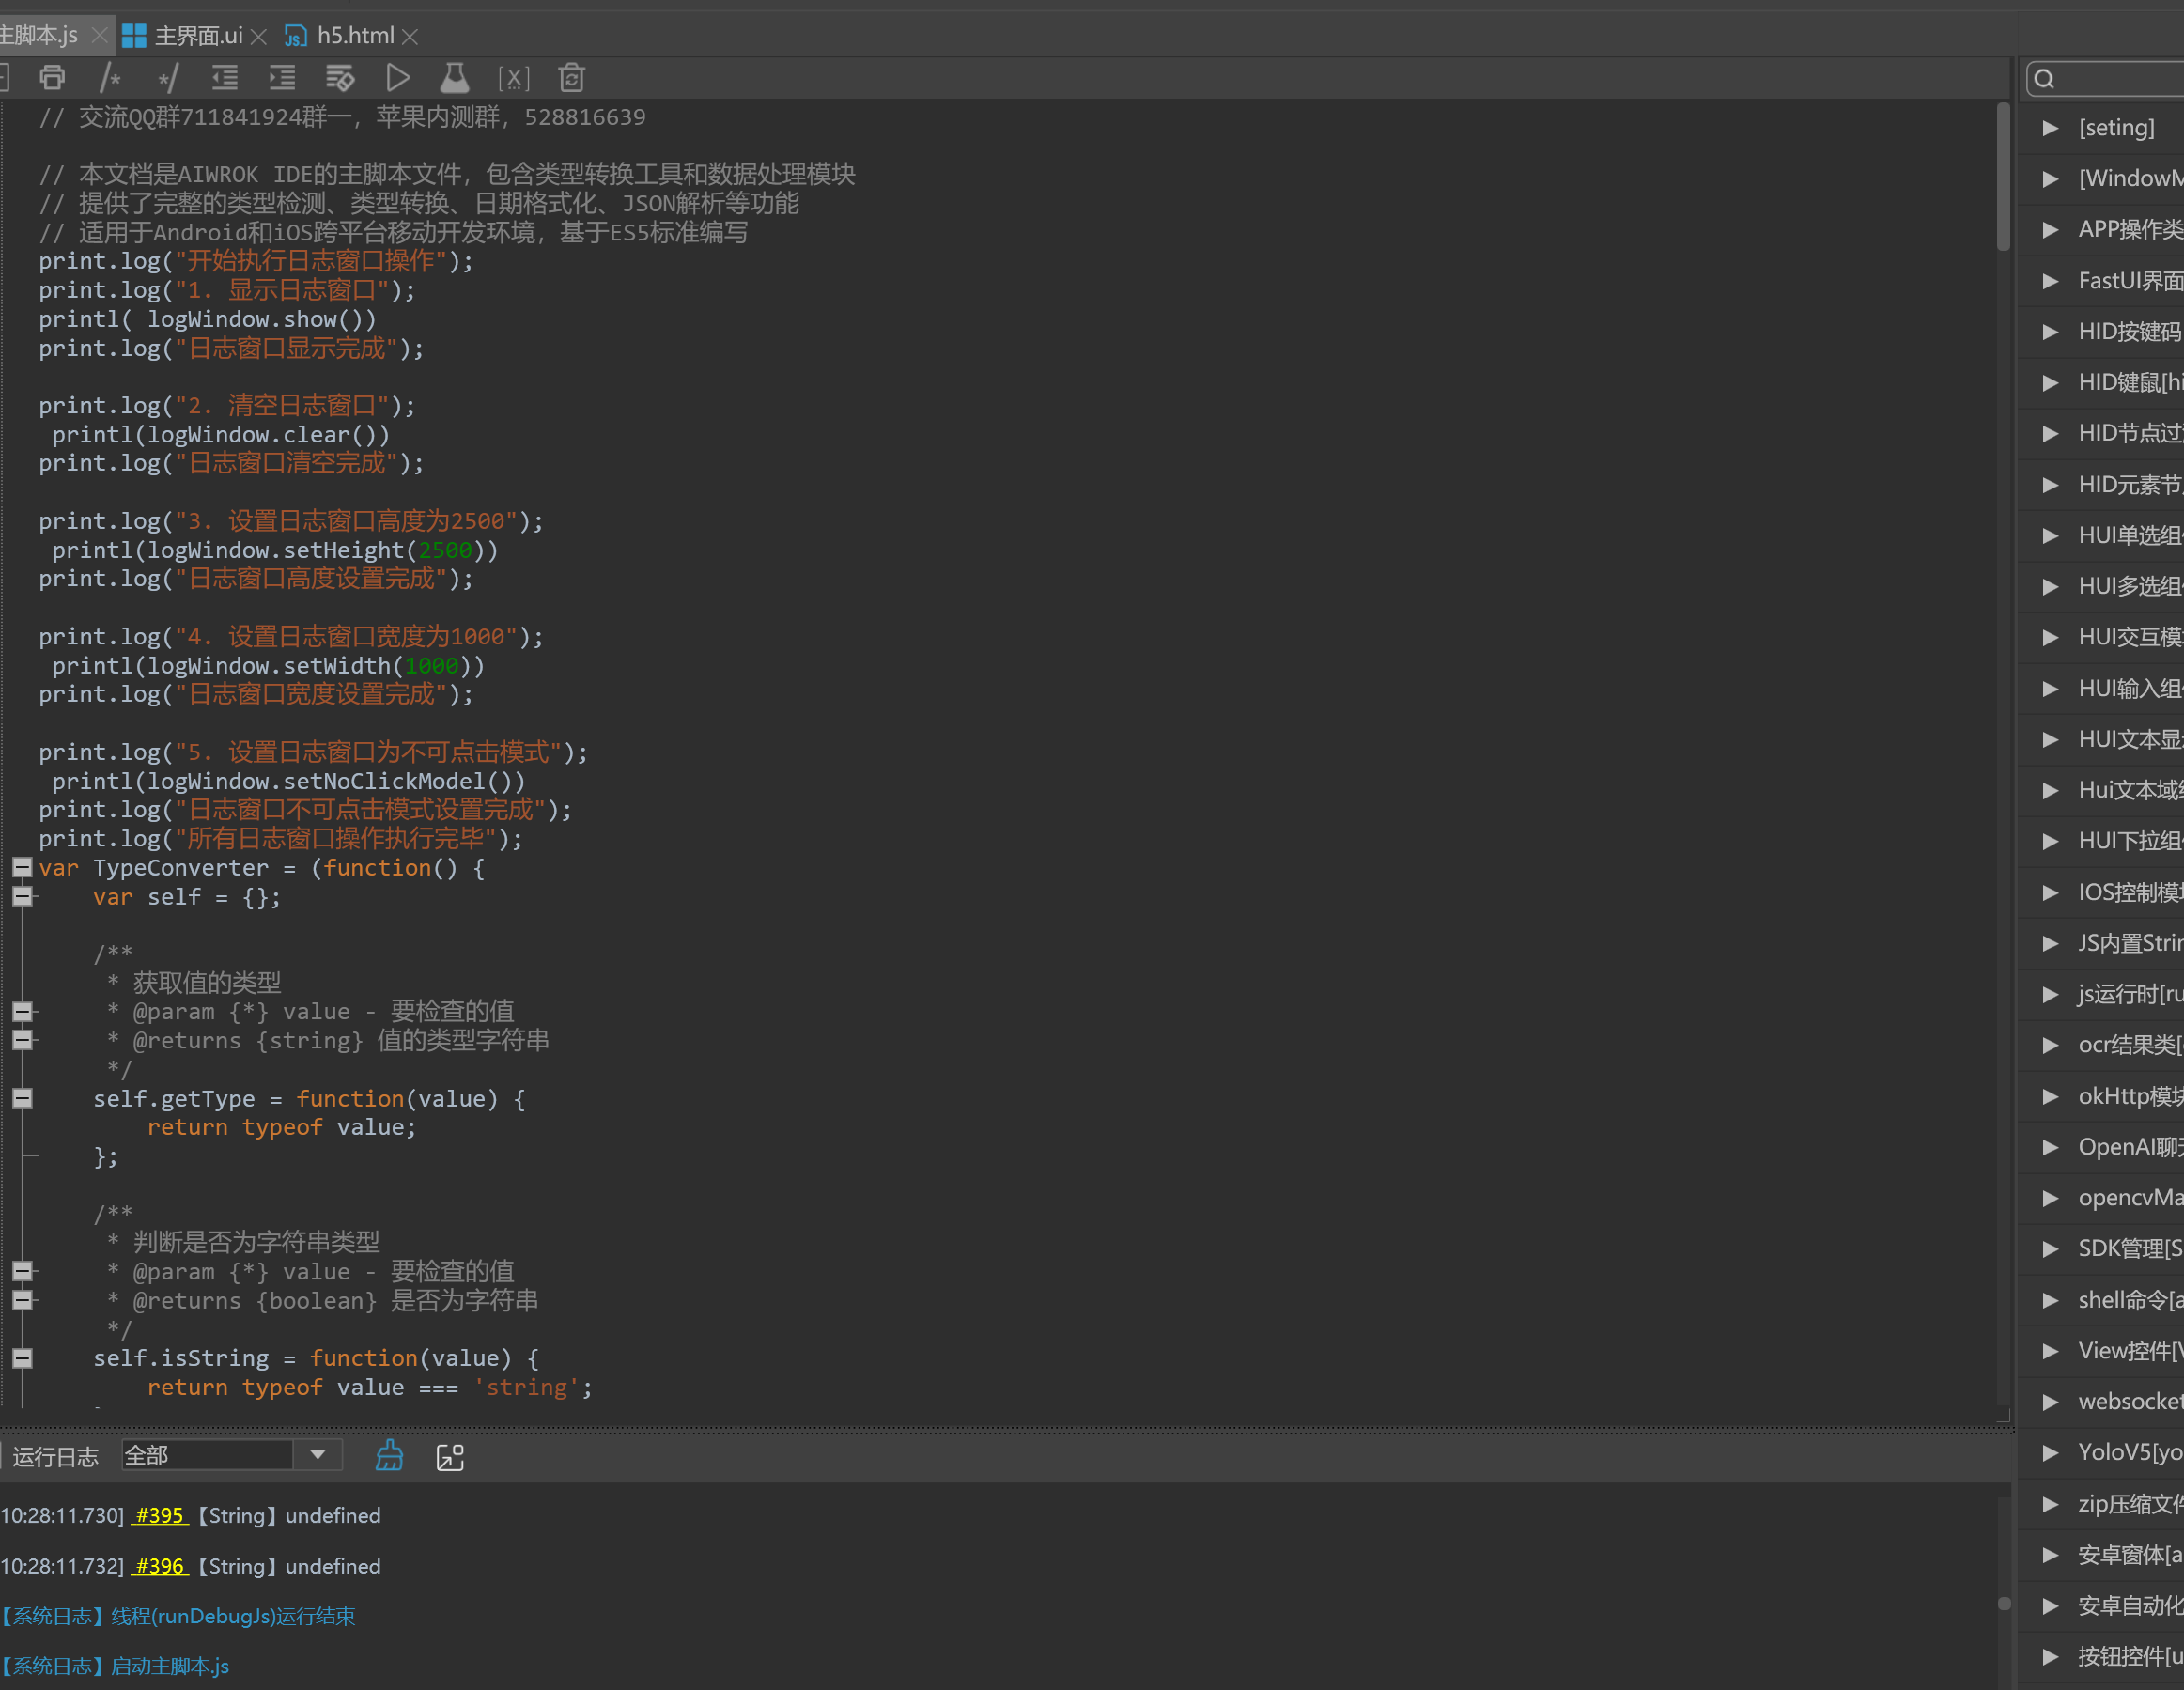Switch to the h5.html tab
Image resolution: width=2184 pixels, height=1690 pixels.
point(354,36)
